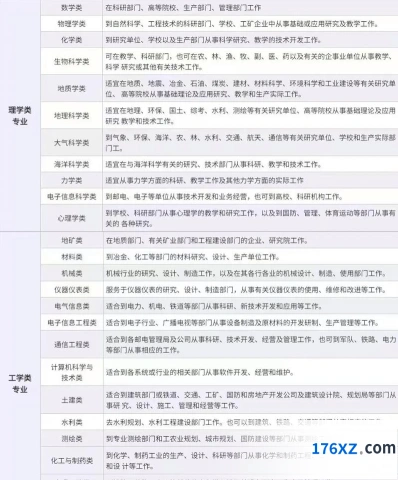Screen dimensions: 398x480
Task: Click the 通信工程类 label
Action: tap(72, 345)
